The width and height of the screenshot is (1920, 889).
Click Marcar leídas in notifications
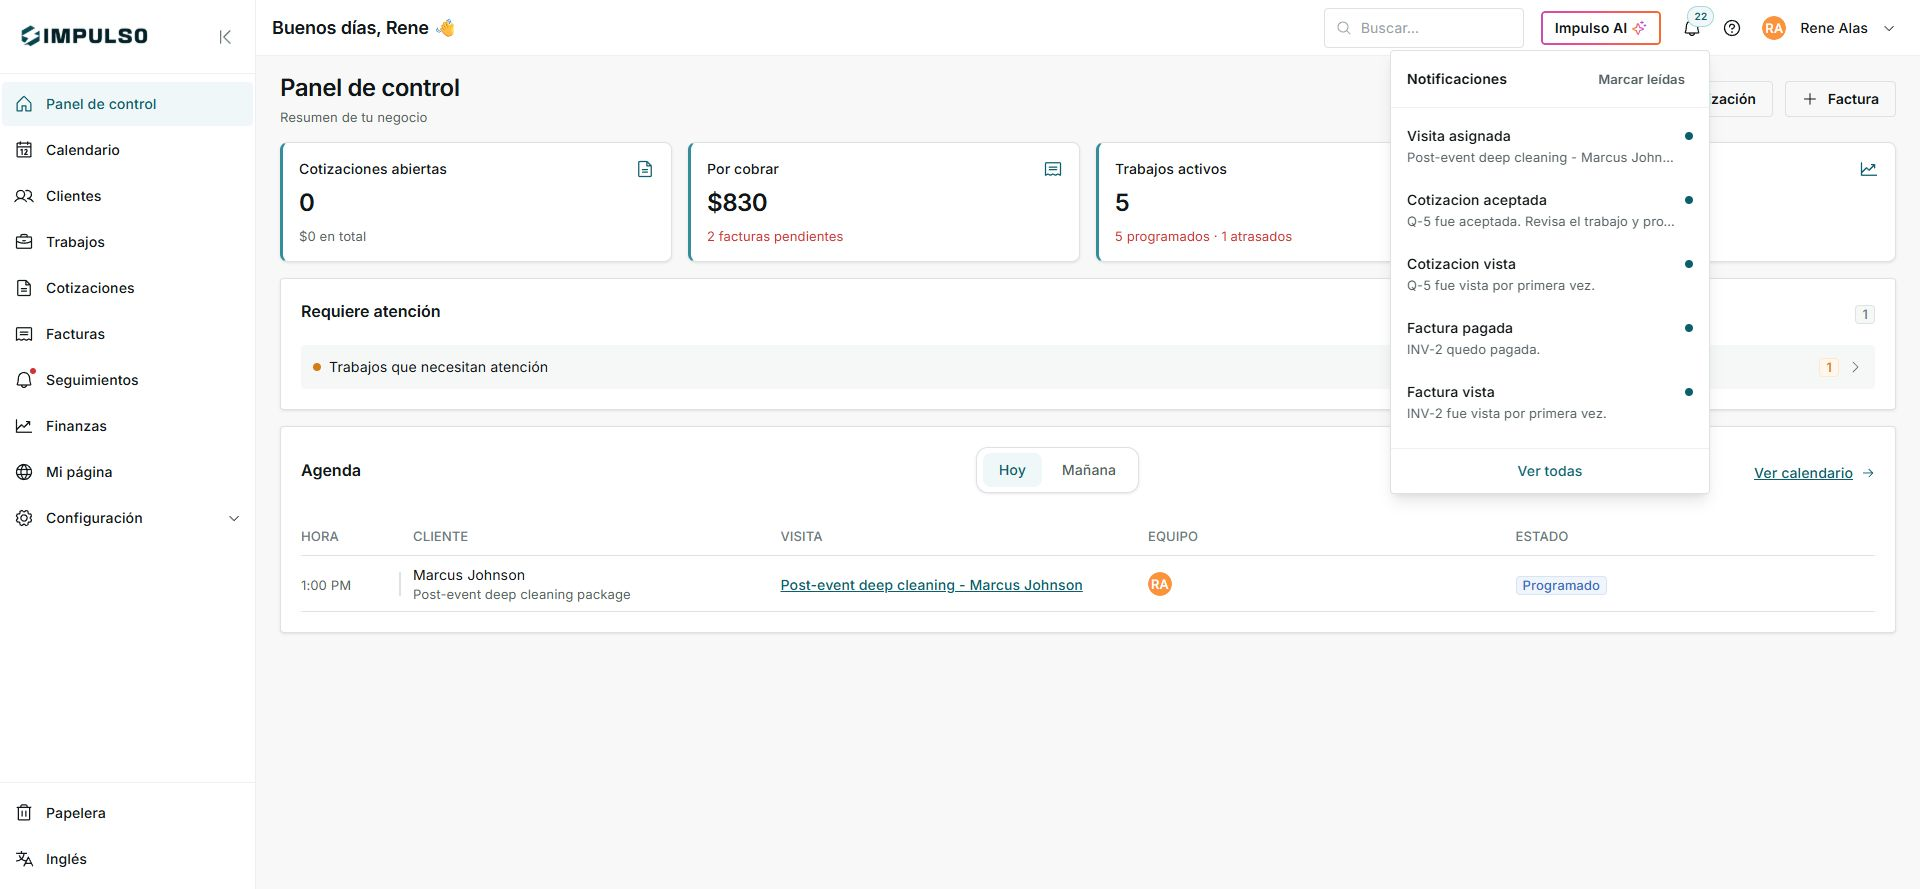(1641, 79)
